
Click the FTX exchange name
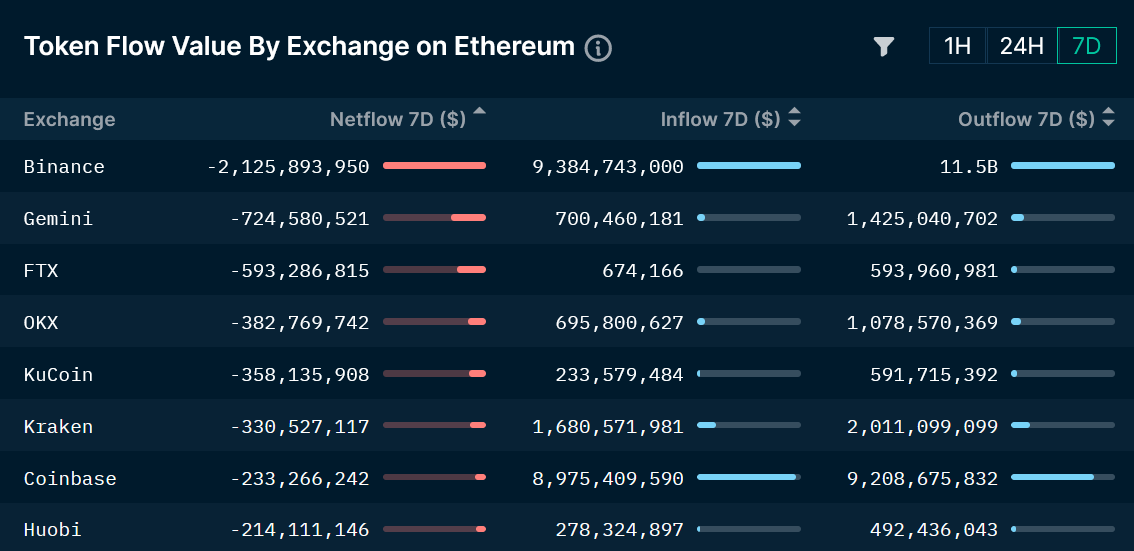(41, 270)
